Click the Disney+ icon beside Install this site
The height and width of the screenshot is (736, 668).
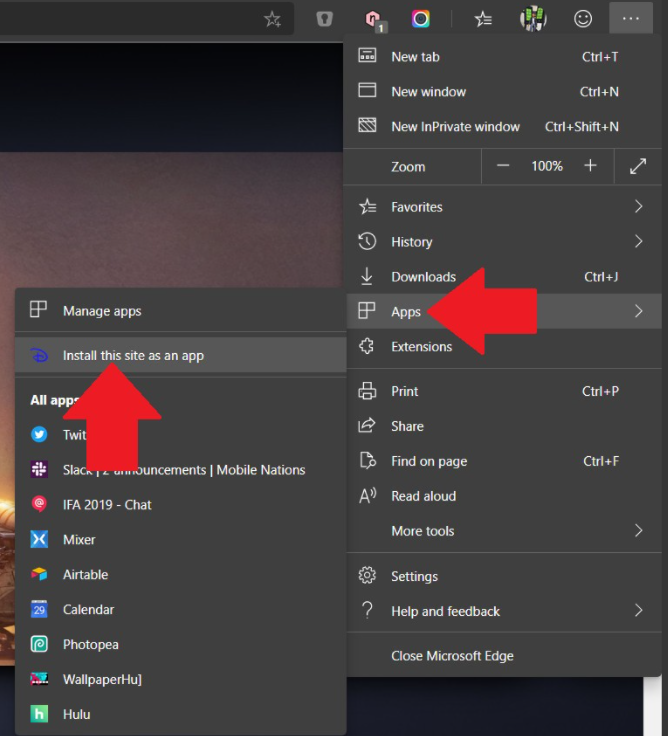(39, 355)
